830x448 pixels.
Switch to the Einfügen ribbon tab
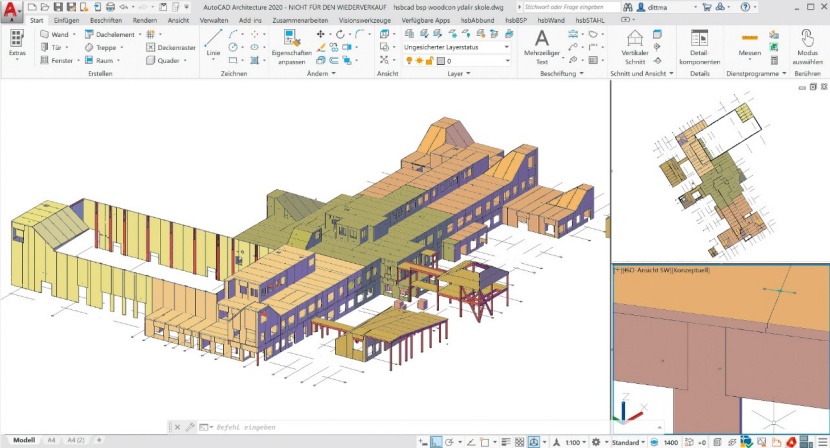[x=66, y=20]
